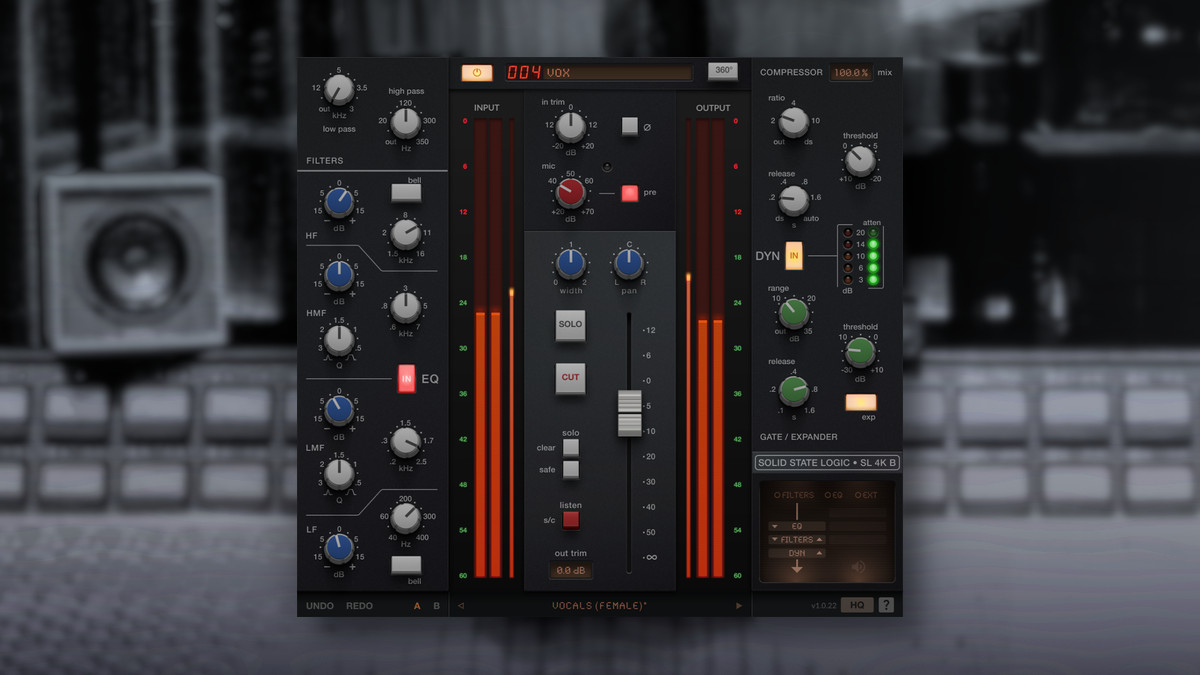This screenshot has height=675, width=1200.
Task: Click the blue pan knob
Action: click(628, 264)
